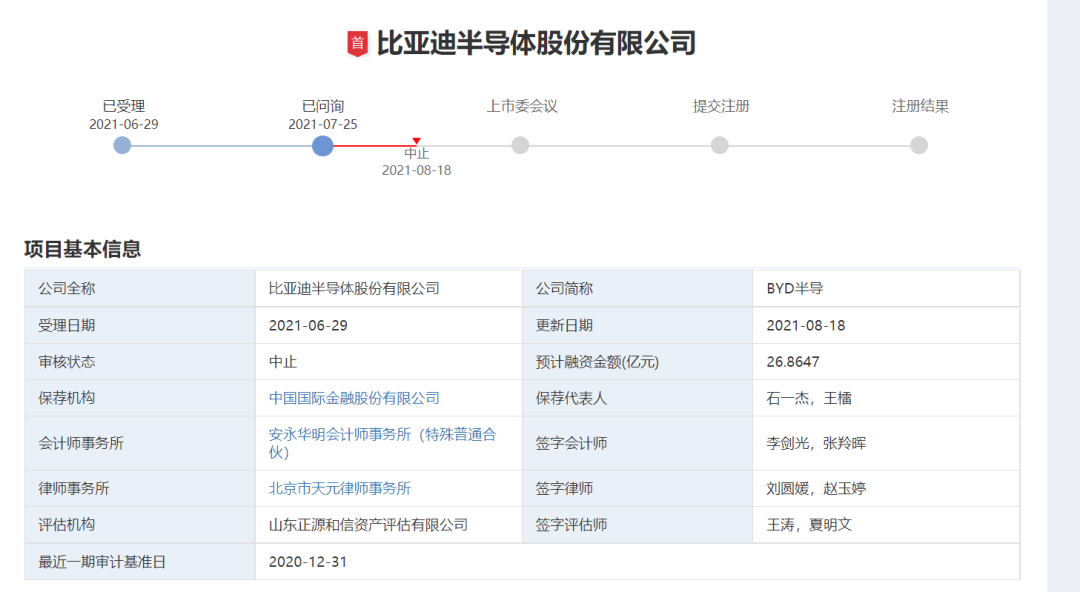Click the 项目基本信息 section heading

pos(83,249)
